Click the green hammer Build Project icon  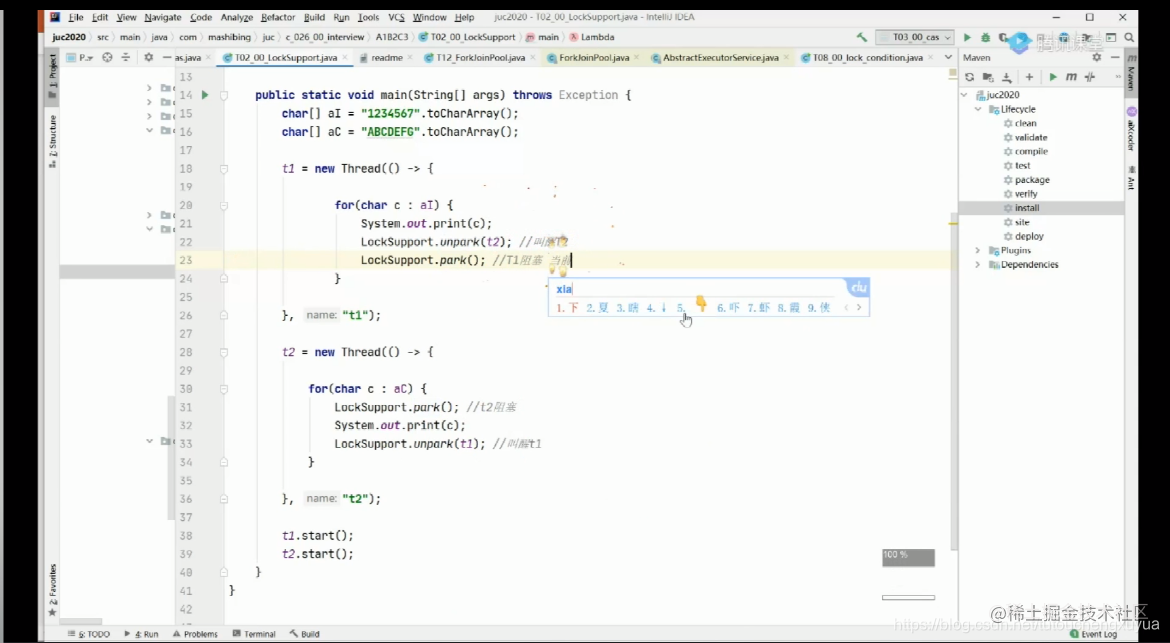(862, 37)
